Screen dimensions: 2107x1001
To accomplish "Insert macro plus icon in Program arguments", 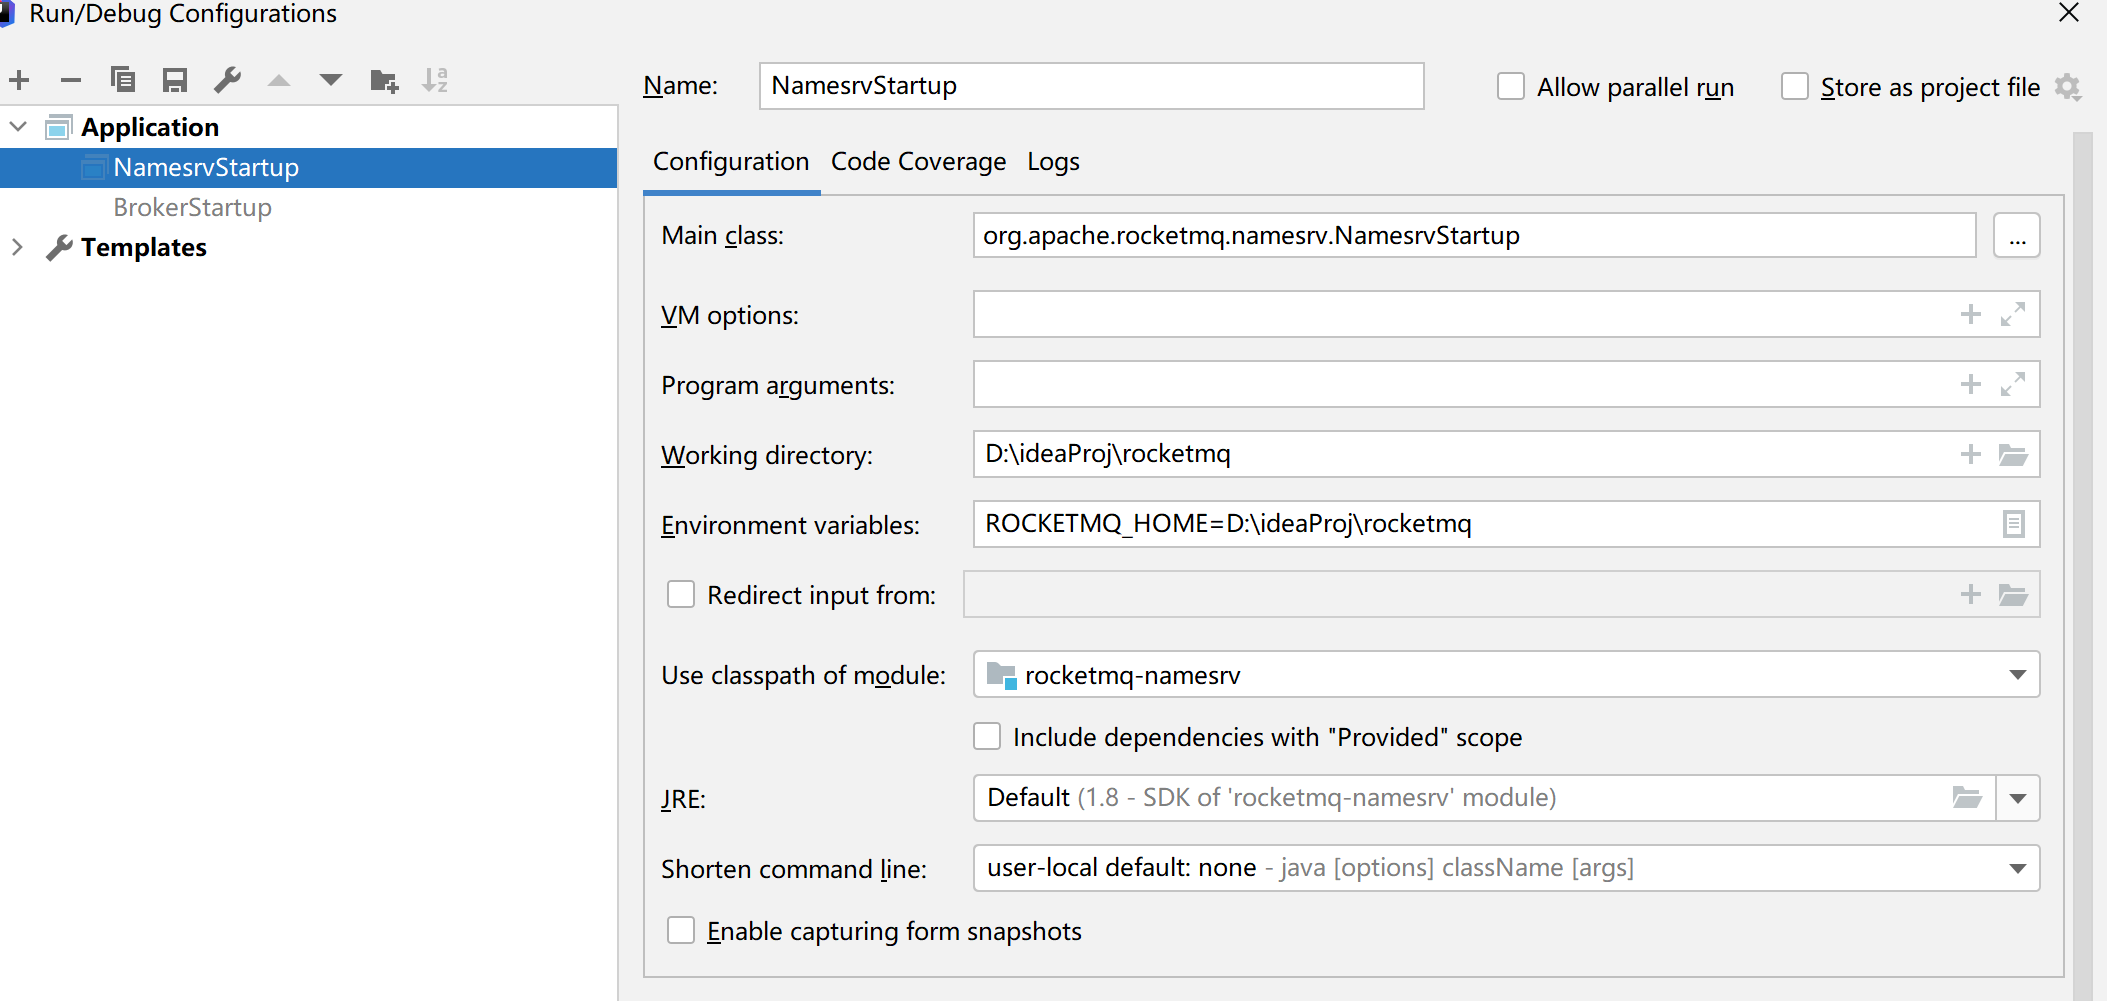I will [1971, 384].
